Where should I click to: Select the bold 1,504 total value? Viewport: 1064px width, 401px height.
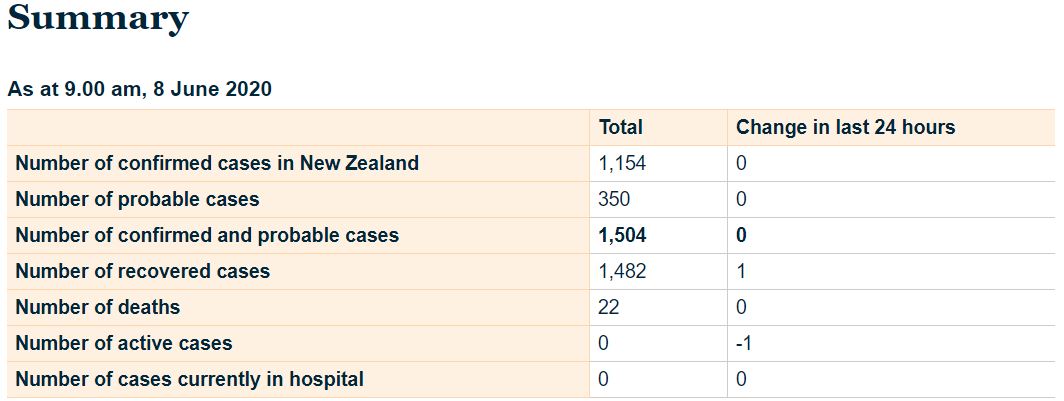click(x=622, y=235)
